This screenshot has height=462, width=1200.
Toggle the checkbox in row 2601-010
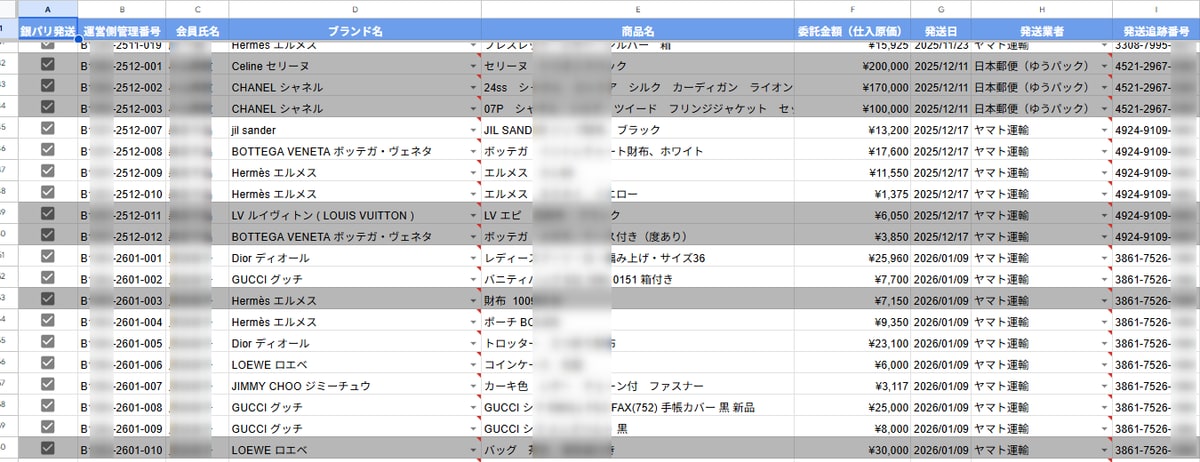click(47, 448)
